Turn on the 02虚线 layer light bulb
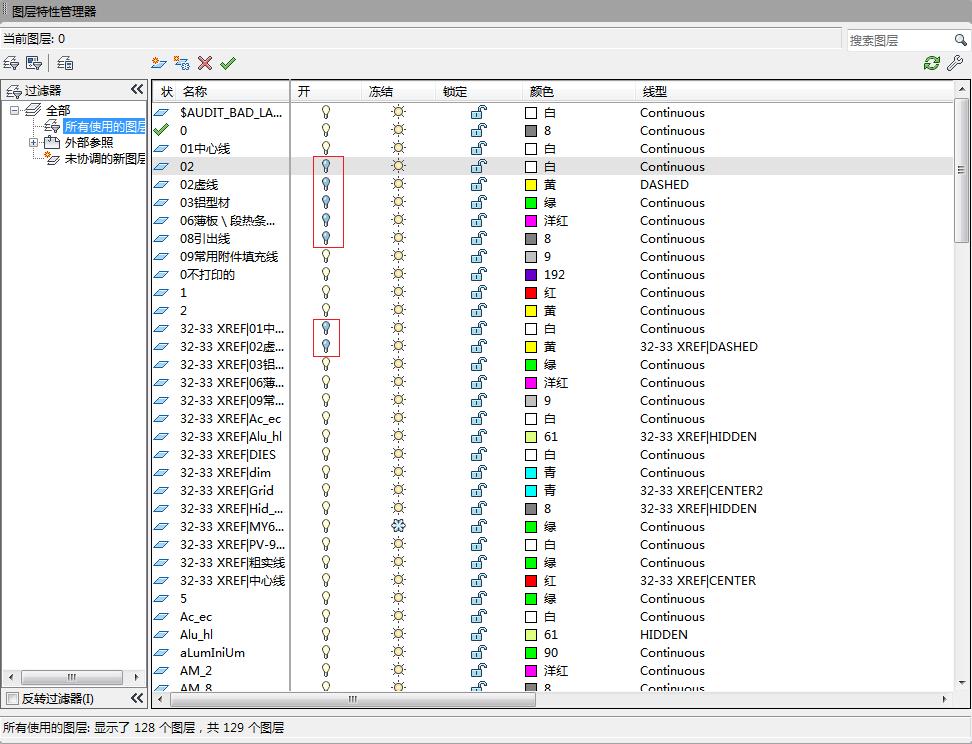The image size is (972, 744). [x=325, y=185]
